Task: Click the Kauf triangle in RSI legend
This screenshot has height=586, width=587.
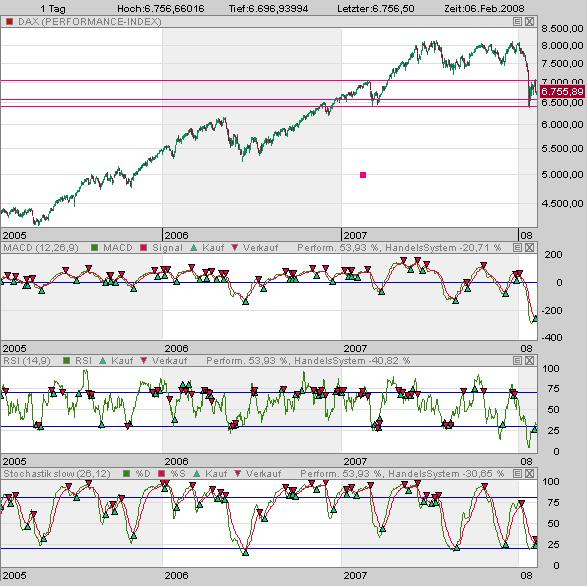Action: click(x=103, y=361)
